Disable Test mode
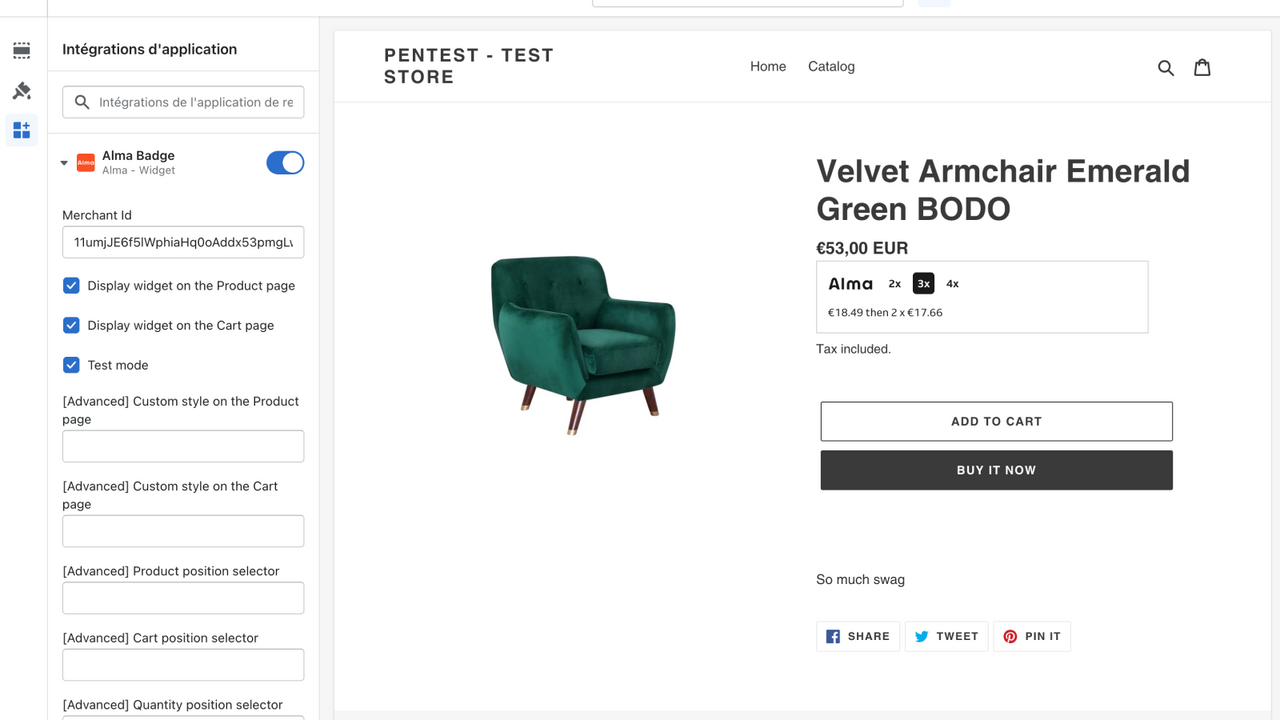Image resolution: width=1280 pixels, height=720 pixels. pos(71,364)
